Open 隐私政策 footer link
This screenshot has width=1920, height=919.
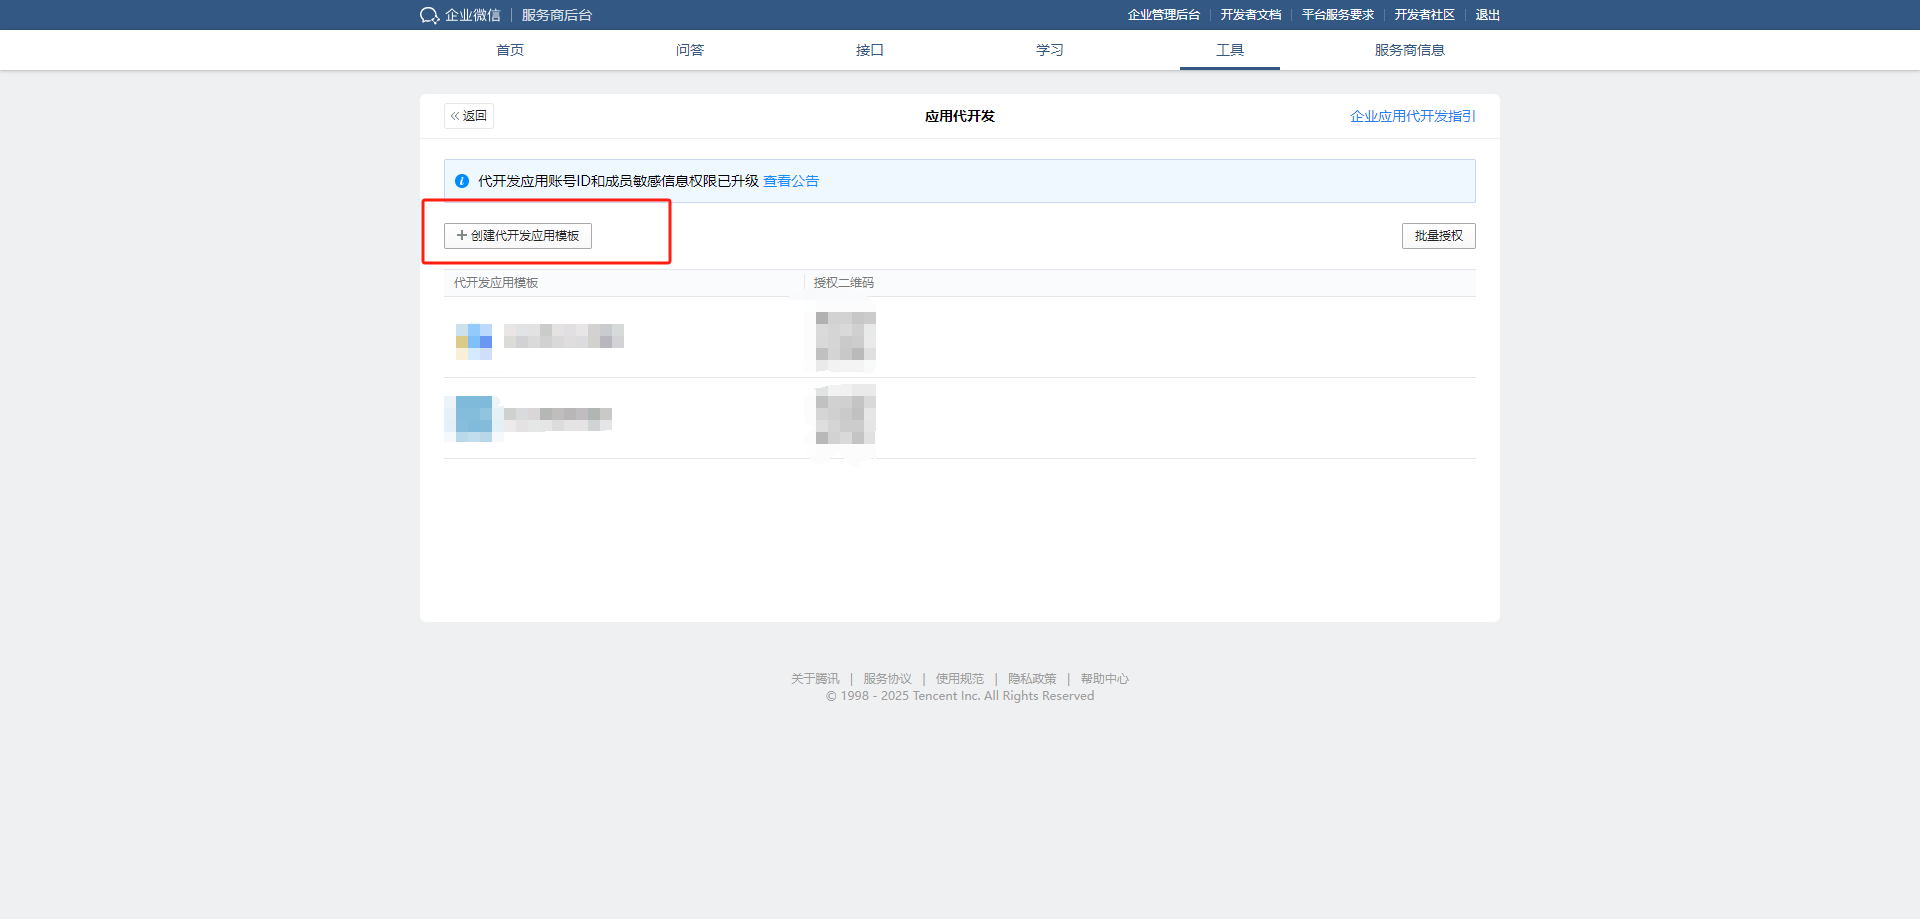click(1032, 679)
